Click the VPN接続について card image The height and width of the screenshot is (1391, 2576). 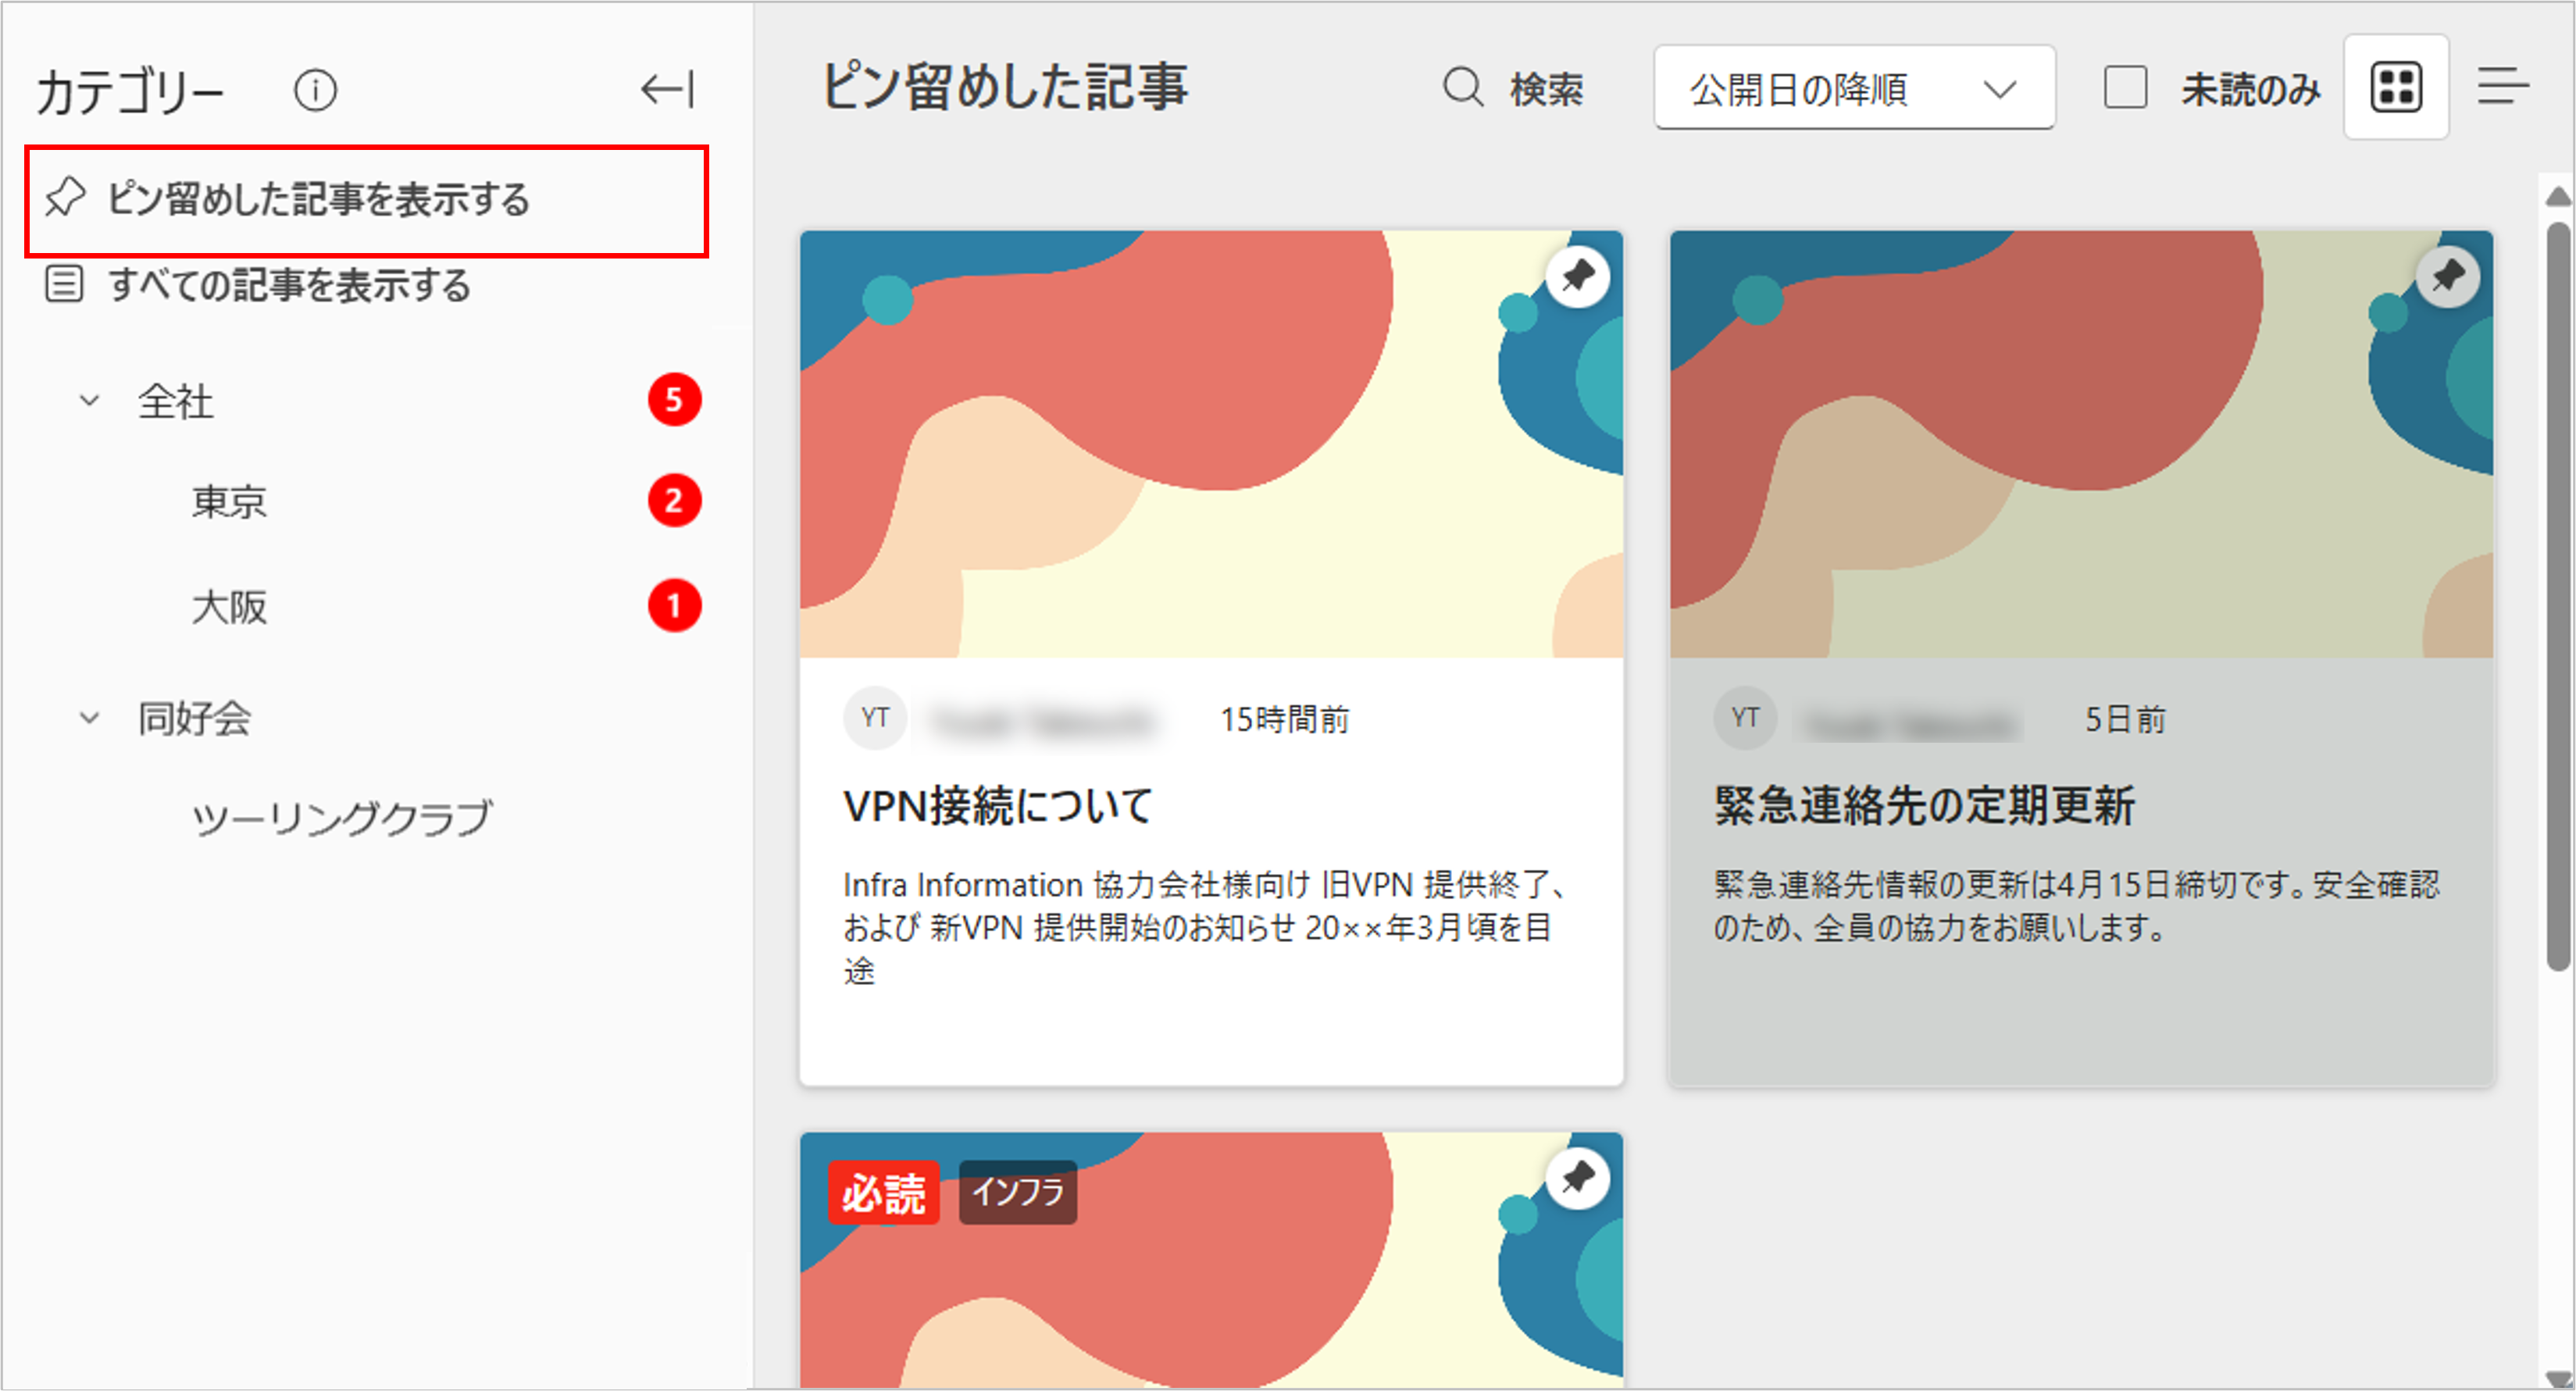[1211, 444]
